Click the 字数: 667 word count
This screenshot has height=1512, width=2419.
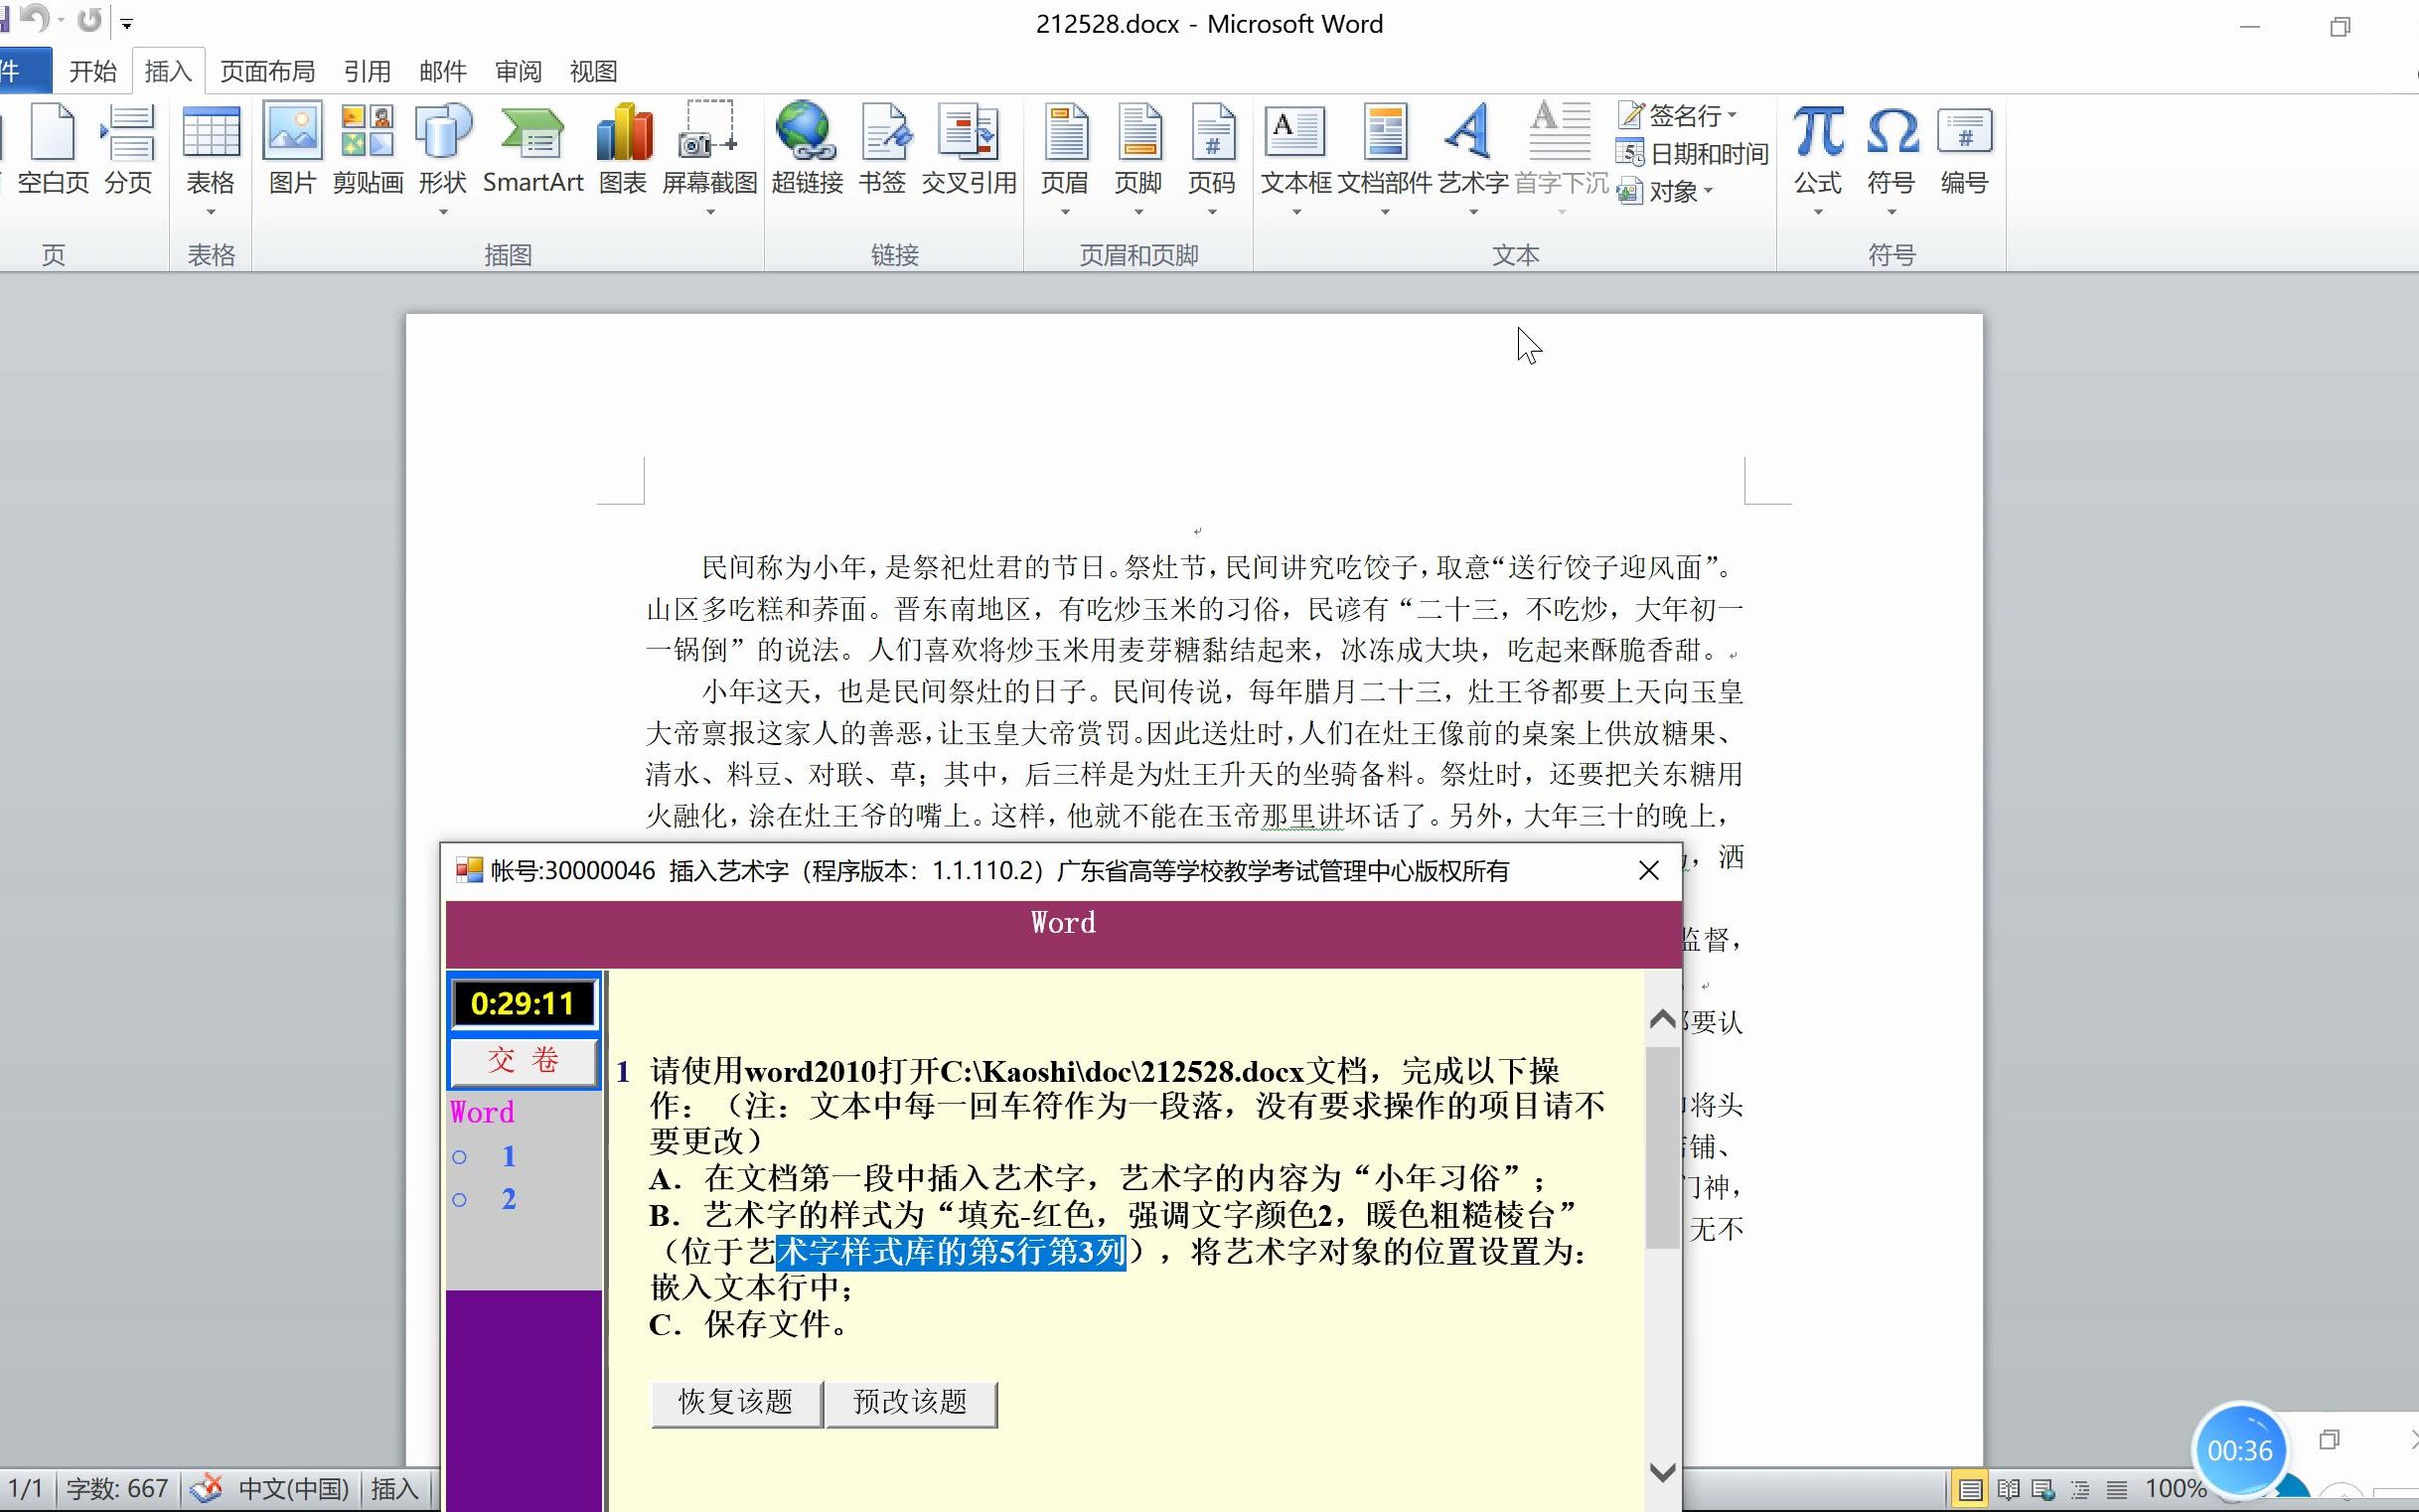pyautogui.click(x=117, y=1488)
